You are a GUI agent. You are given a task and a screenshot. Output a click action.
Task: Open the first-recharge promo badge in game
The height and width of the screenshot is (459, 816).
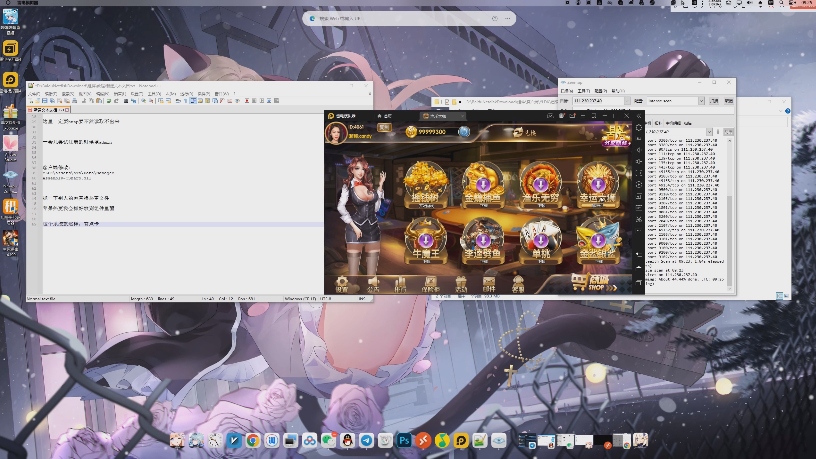point(616,135)
